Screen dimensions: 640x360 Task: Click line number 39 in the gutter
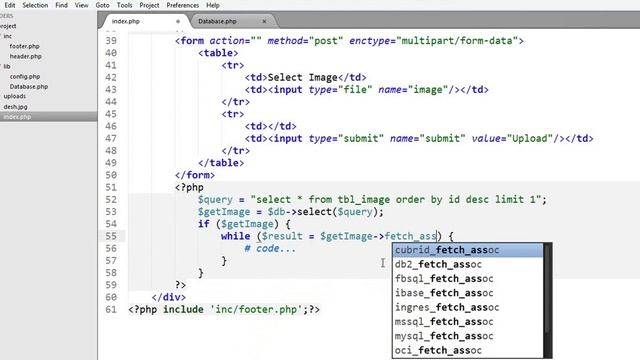tap(111, 41)
